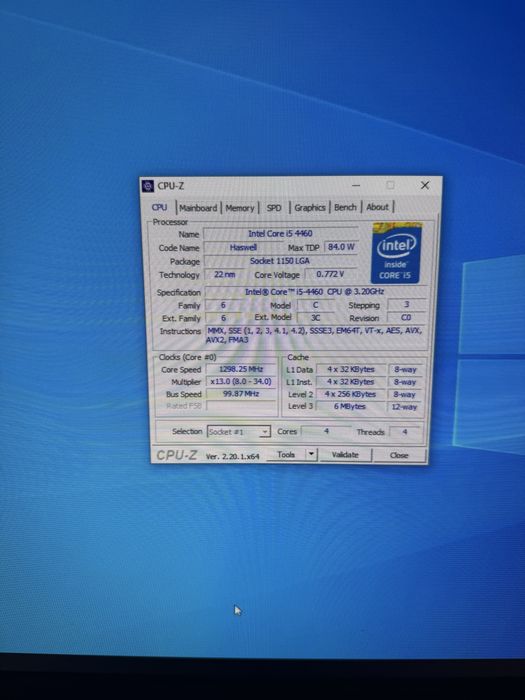Click the Code Name value 'Haswell'
This screenshot has height=700, width=525.
coord(243,247)
